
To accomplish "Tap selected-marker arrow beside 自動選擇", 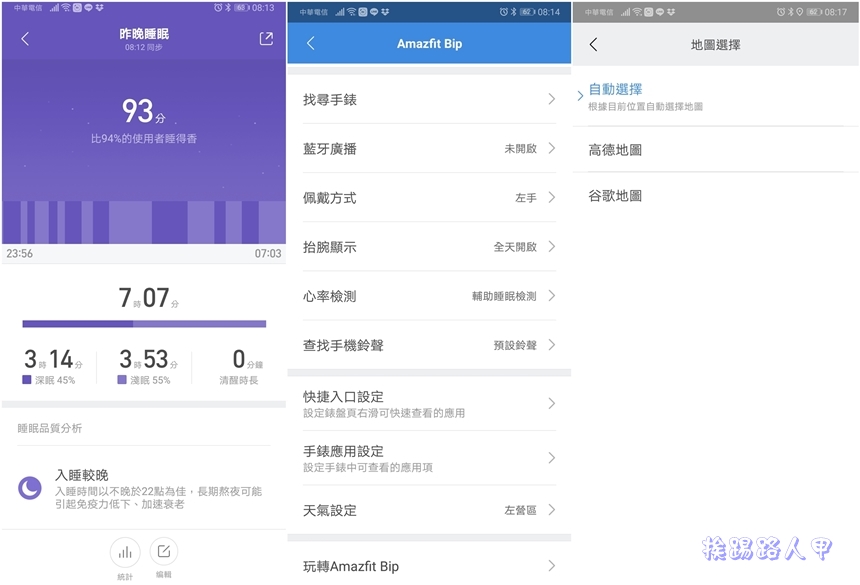I will pos(580,96).
